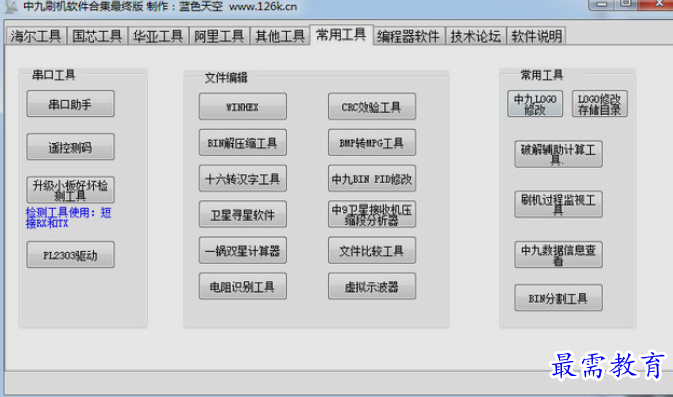The image size is (673, 397).
Task: Launch the 串口助手 tool
Action: (70, 103)
